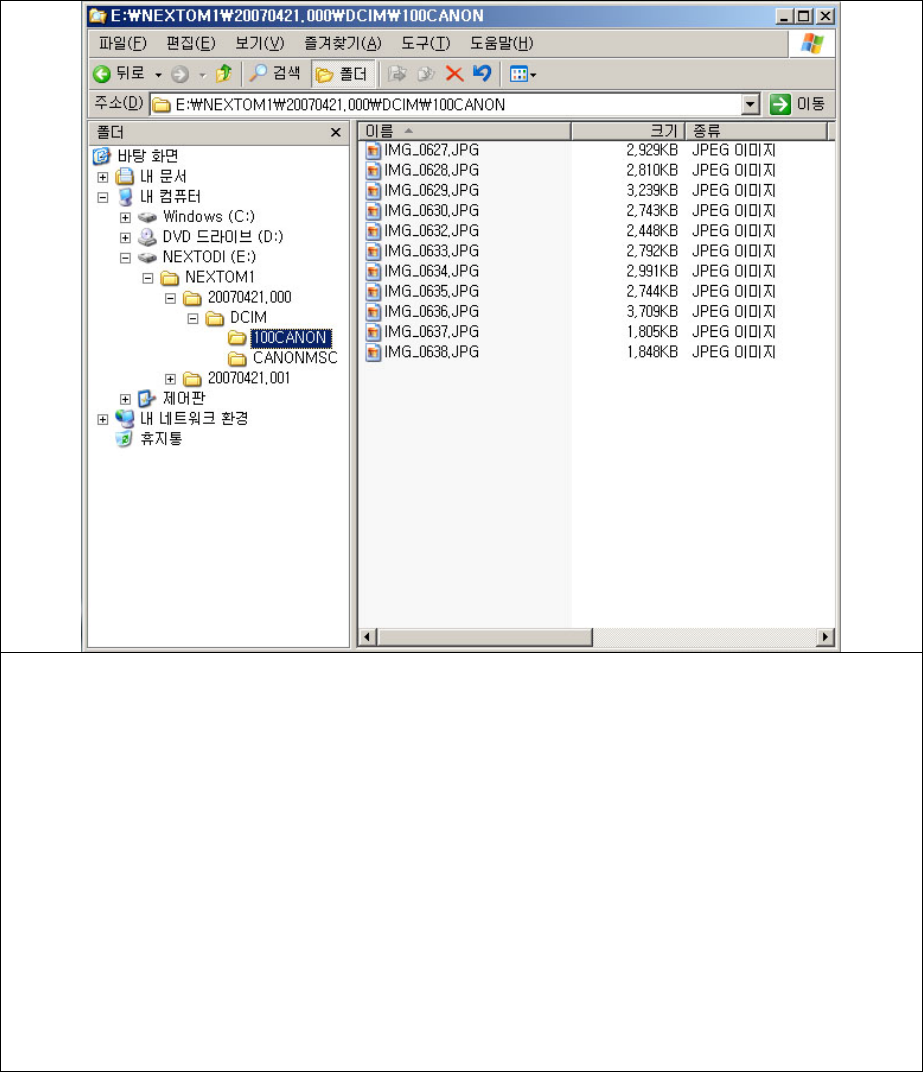Click the 제어판 control panel icon
This screenshot has width=923, height=1072.
(x=146, y=399)
